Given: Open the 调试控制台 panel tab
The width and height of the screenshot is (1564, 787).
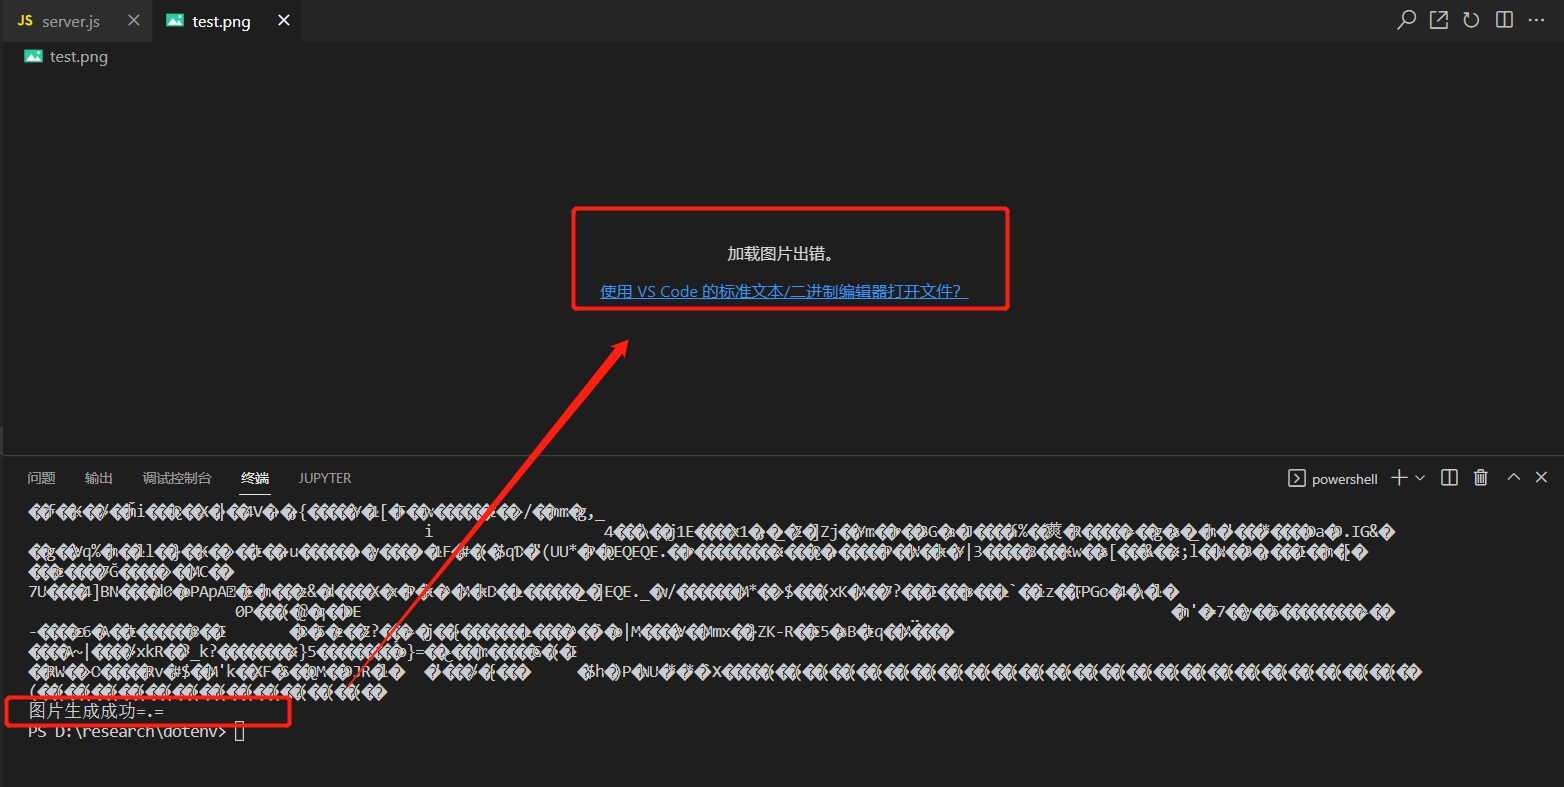Looking at the screenshot, I should coord(177,478).
